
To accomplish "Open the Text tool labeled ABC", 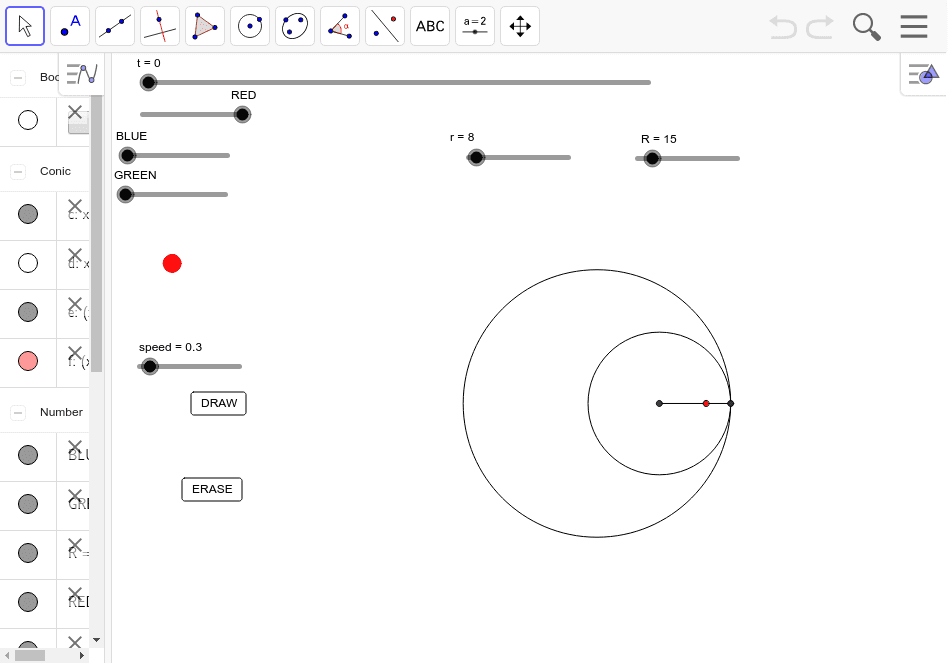I will tap(429, 25).
